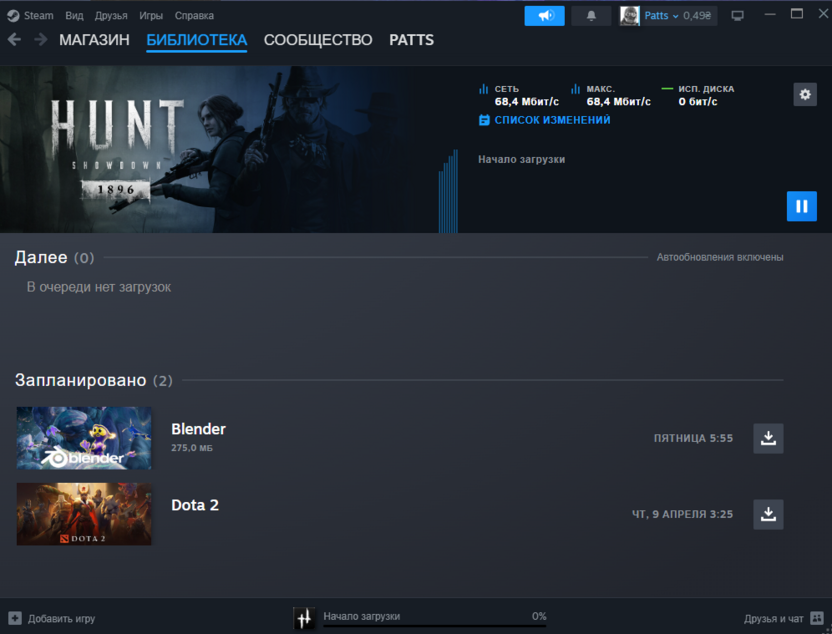The image size is (832, 634).
Task: Download Dota 2 update now
Action: [x=768, y=514]
